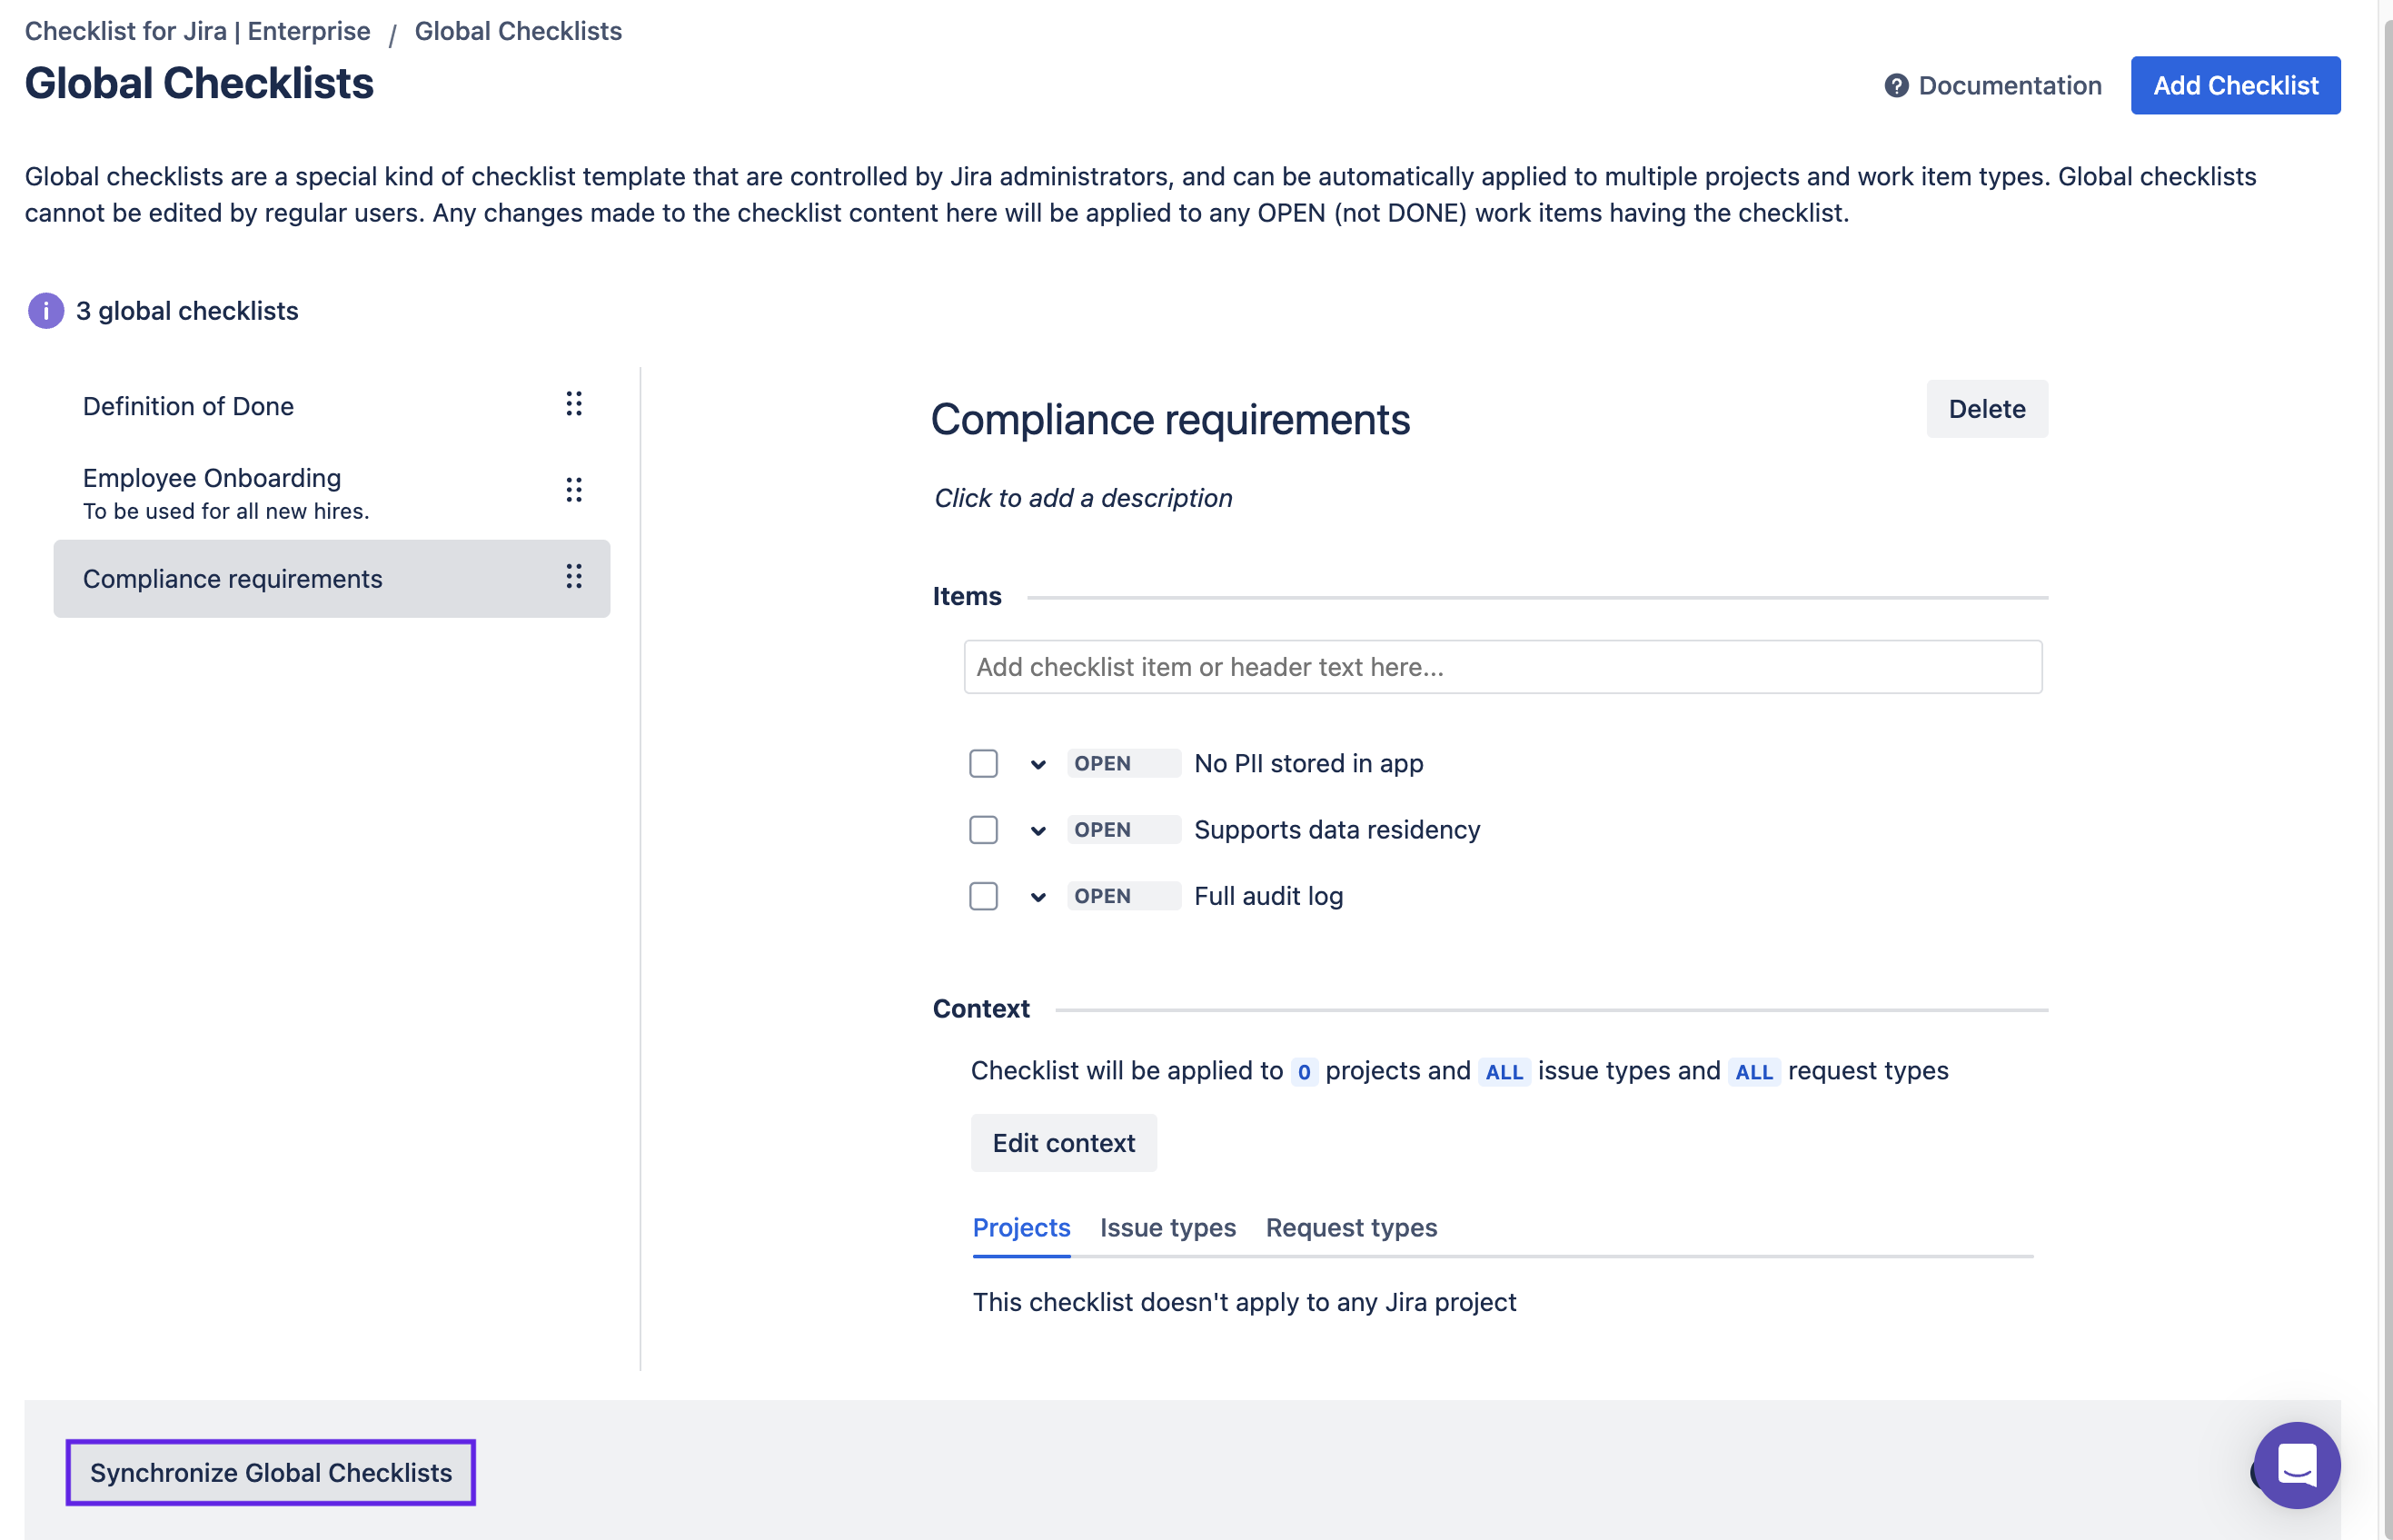Select Employee Onboarding checklist in list
This screenshot has height=1540, width=2393.
(212, 478)
